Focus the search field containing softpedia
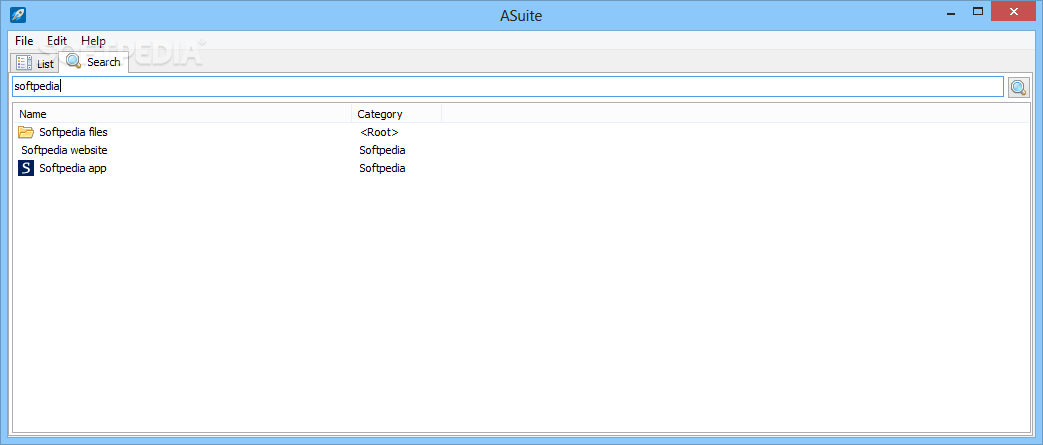Image resolution: width=1043 pixels, height=445 pixels. 508,86
